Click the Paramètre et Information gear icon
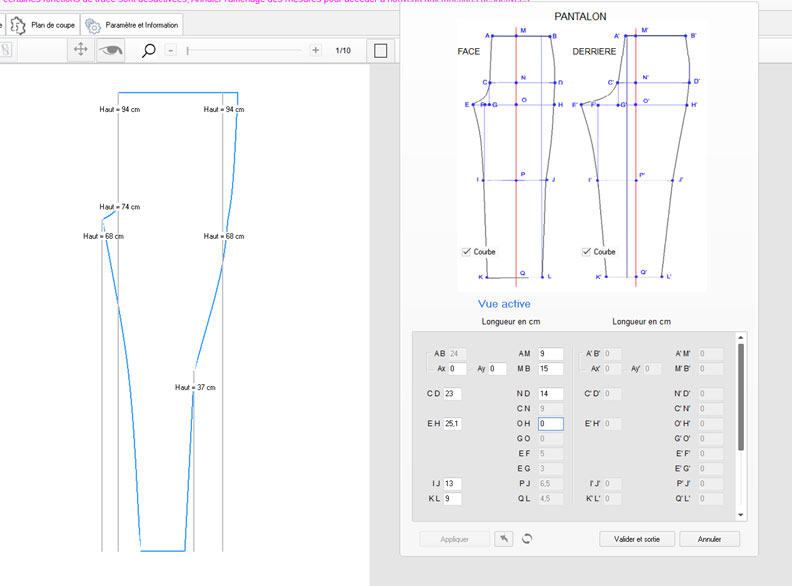This screenshot has height=586, width=792. pyautogui.click(x=93, y=26)
